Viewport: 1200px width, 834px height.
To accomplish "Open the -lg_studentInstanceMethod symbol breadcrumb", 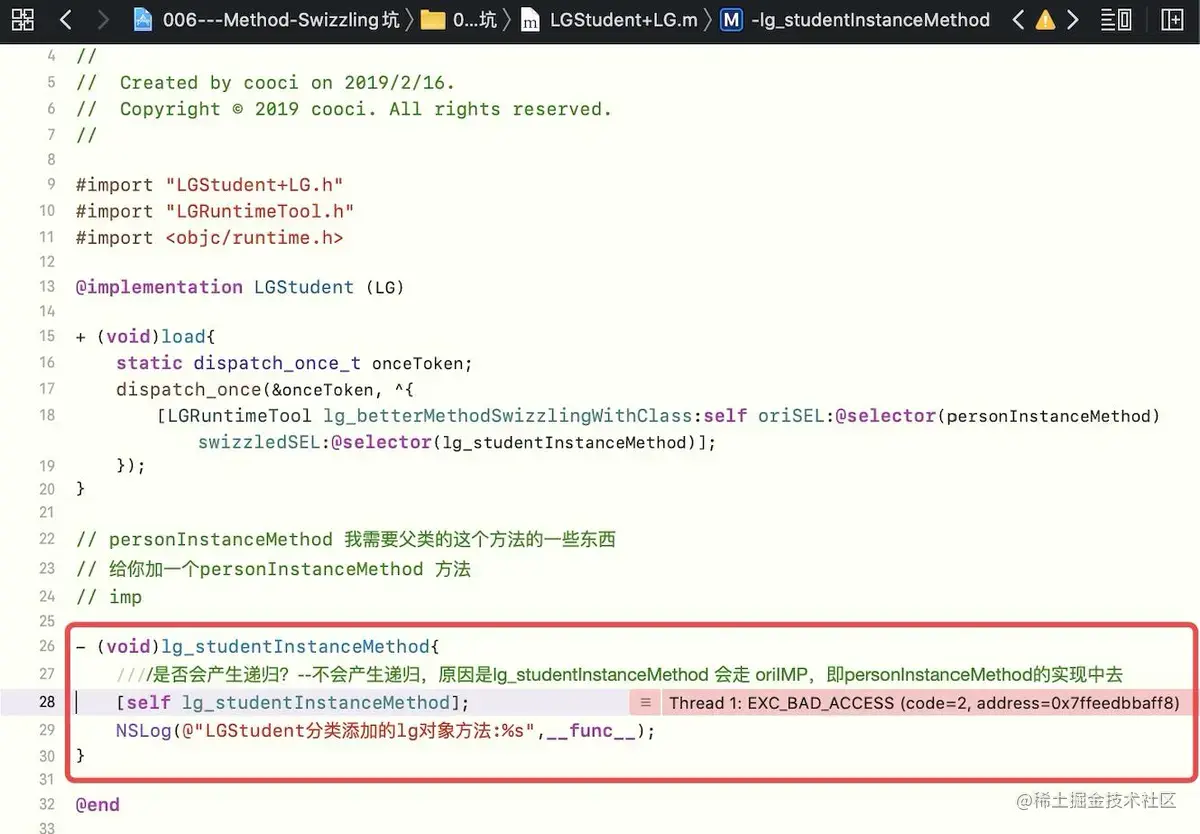I will point(856,19).
